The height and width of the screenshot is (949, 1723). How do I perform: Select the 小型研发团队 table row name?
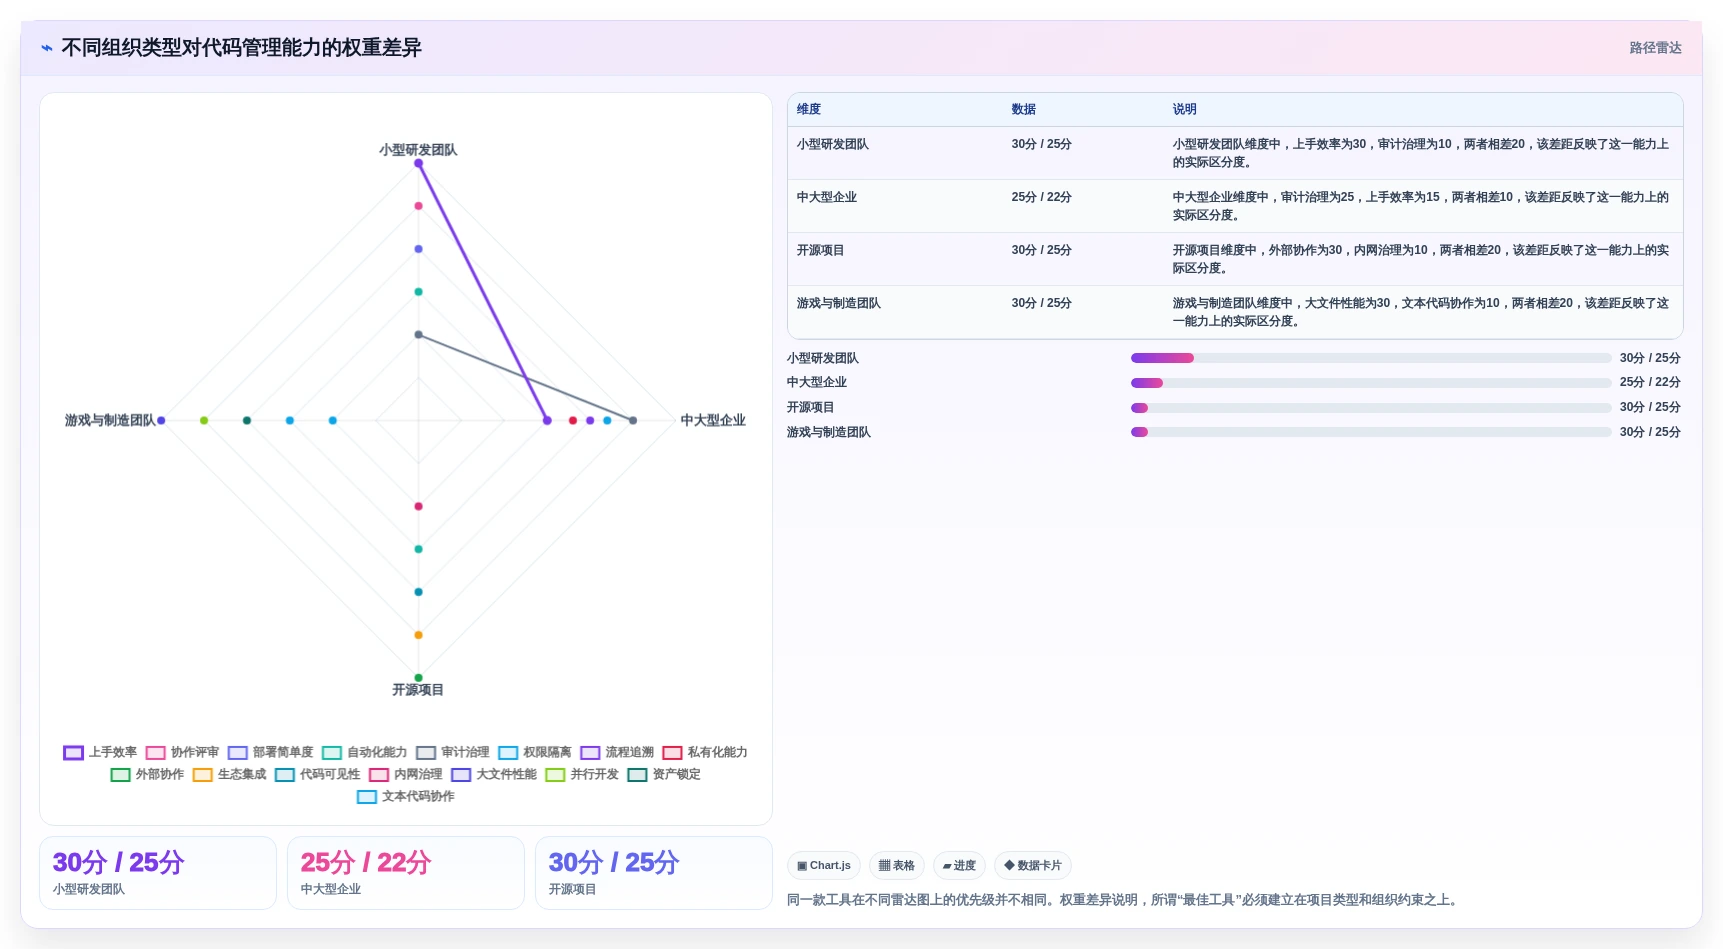tap(832, 145)
